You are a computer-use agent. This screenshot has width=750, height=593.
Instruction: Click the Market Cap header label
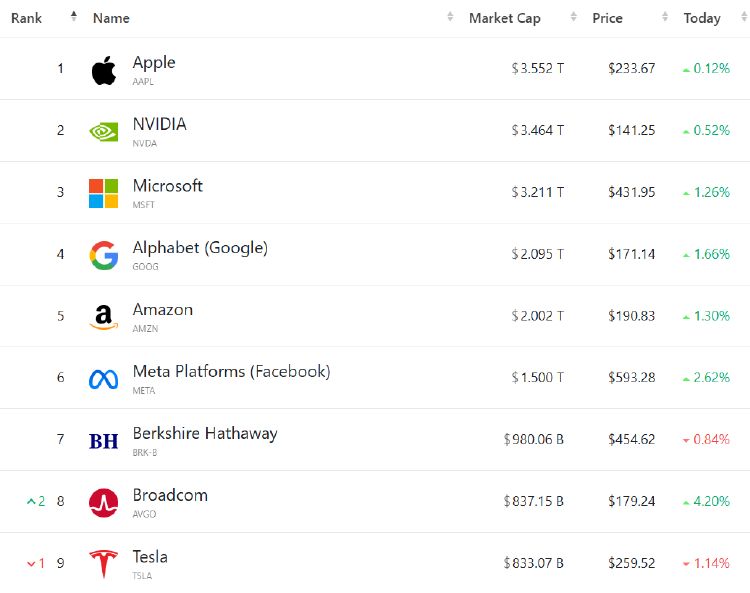505,18
